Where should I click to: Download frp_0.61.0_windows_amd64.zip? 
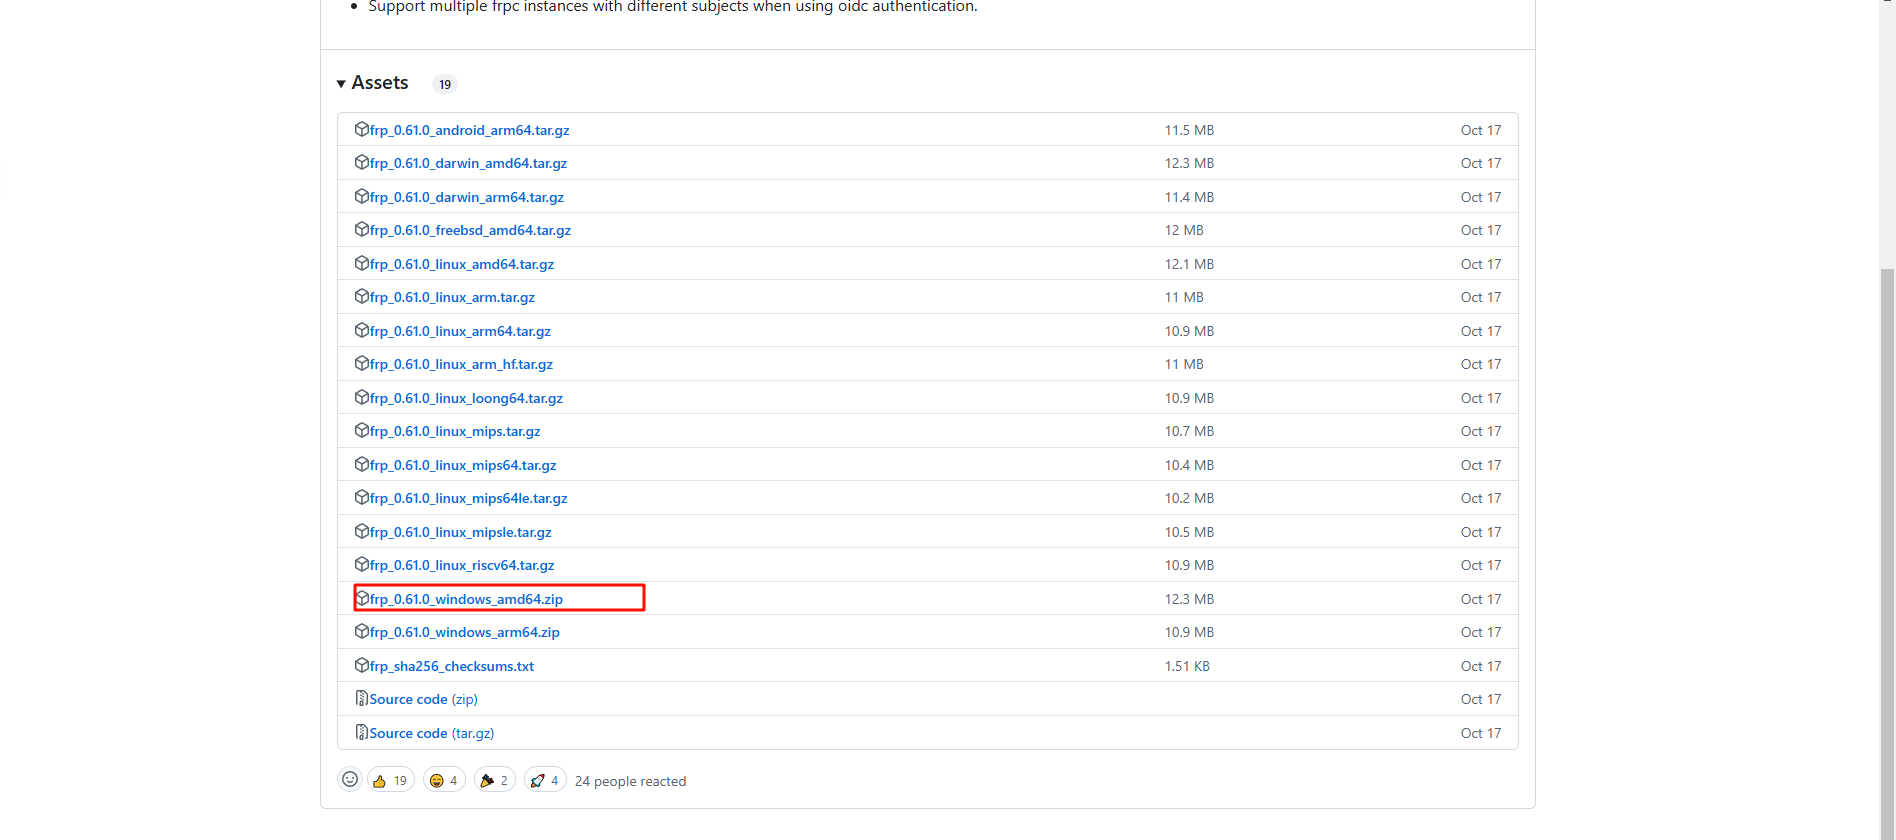(466, 599)
